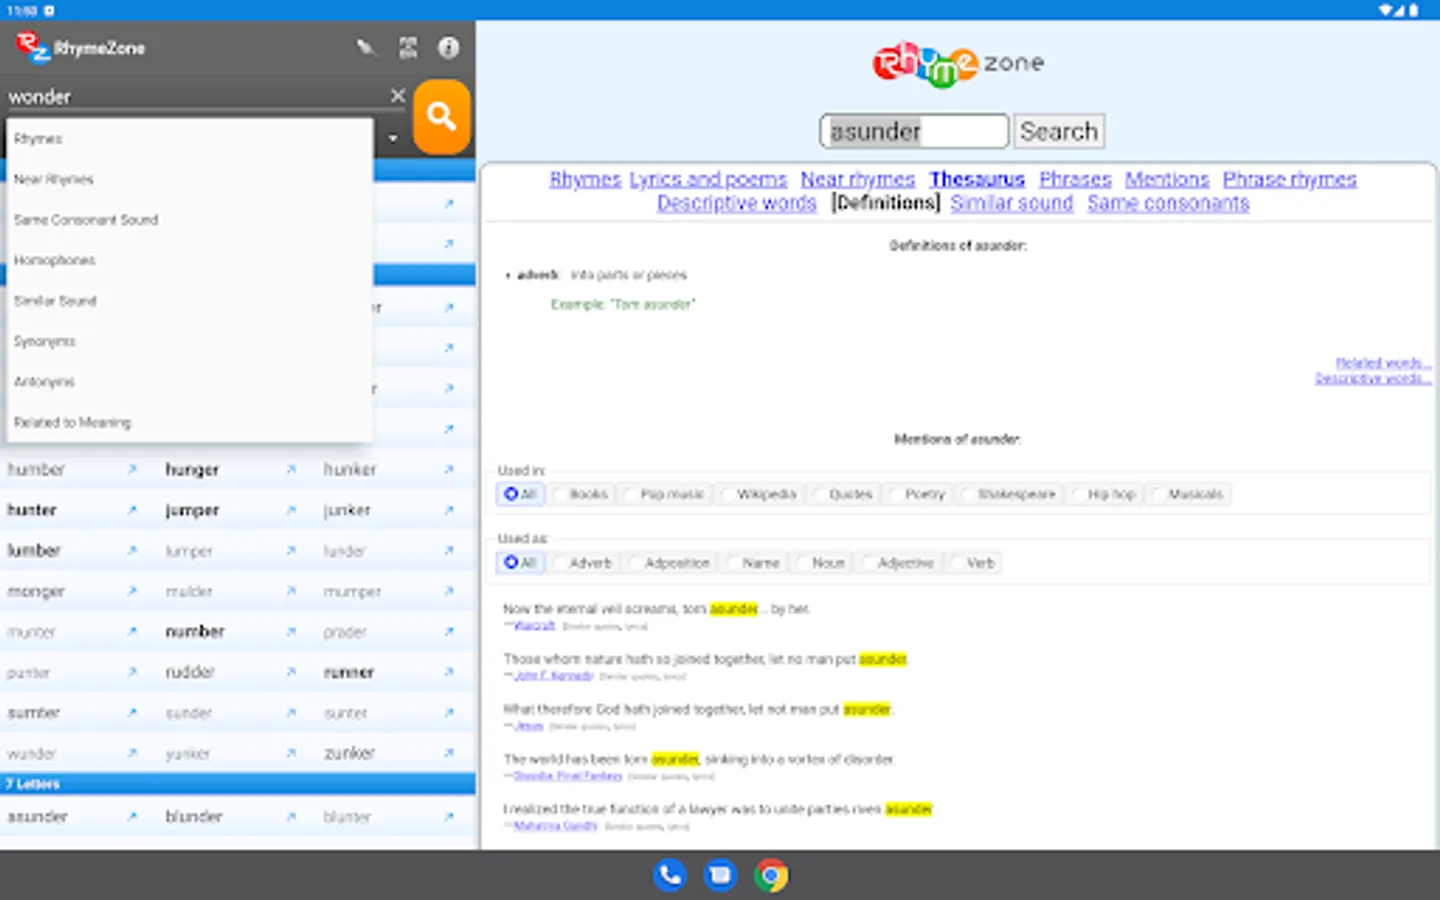Select the 'All' radio under Used in
This screenshot has height=900, width=1440.
tap(520, 494)
